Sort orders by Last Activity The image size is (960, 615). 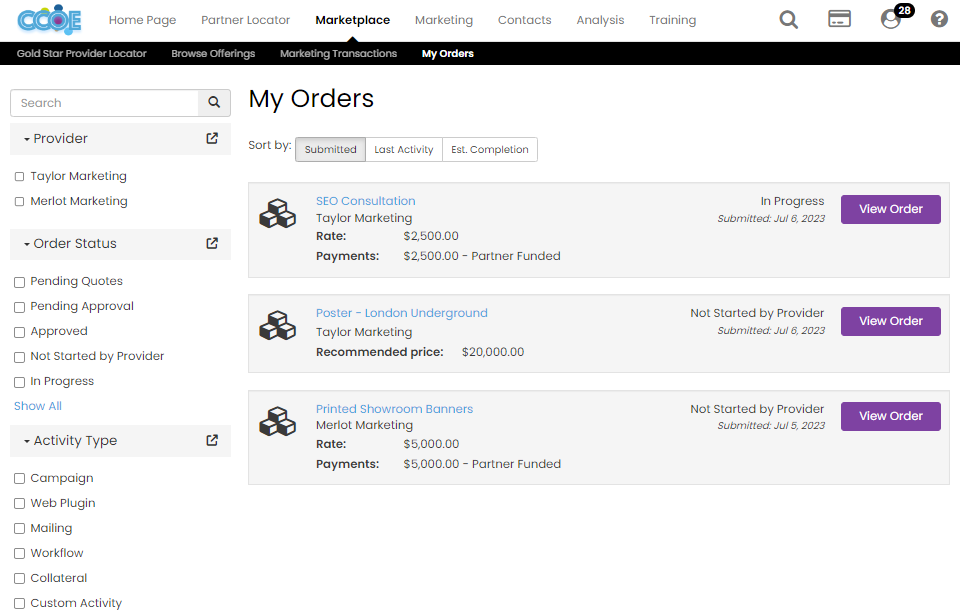tap(403, 149)
